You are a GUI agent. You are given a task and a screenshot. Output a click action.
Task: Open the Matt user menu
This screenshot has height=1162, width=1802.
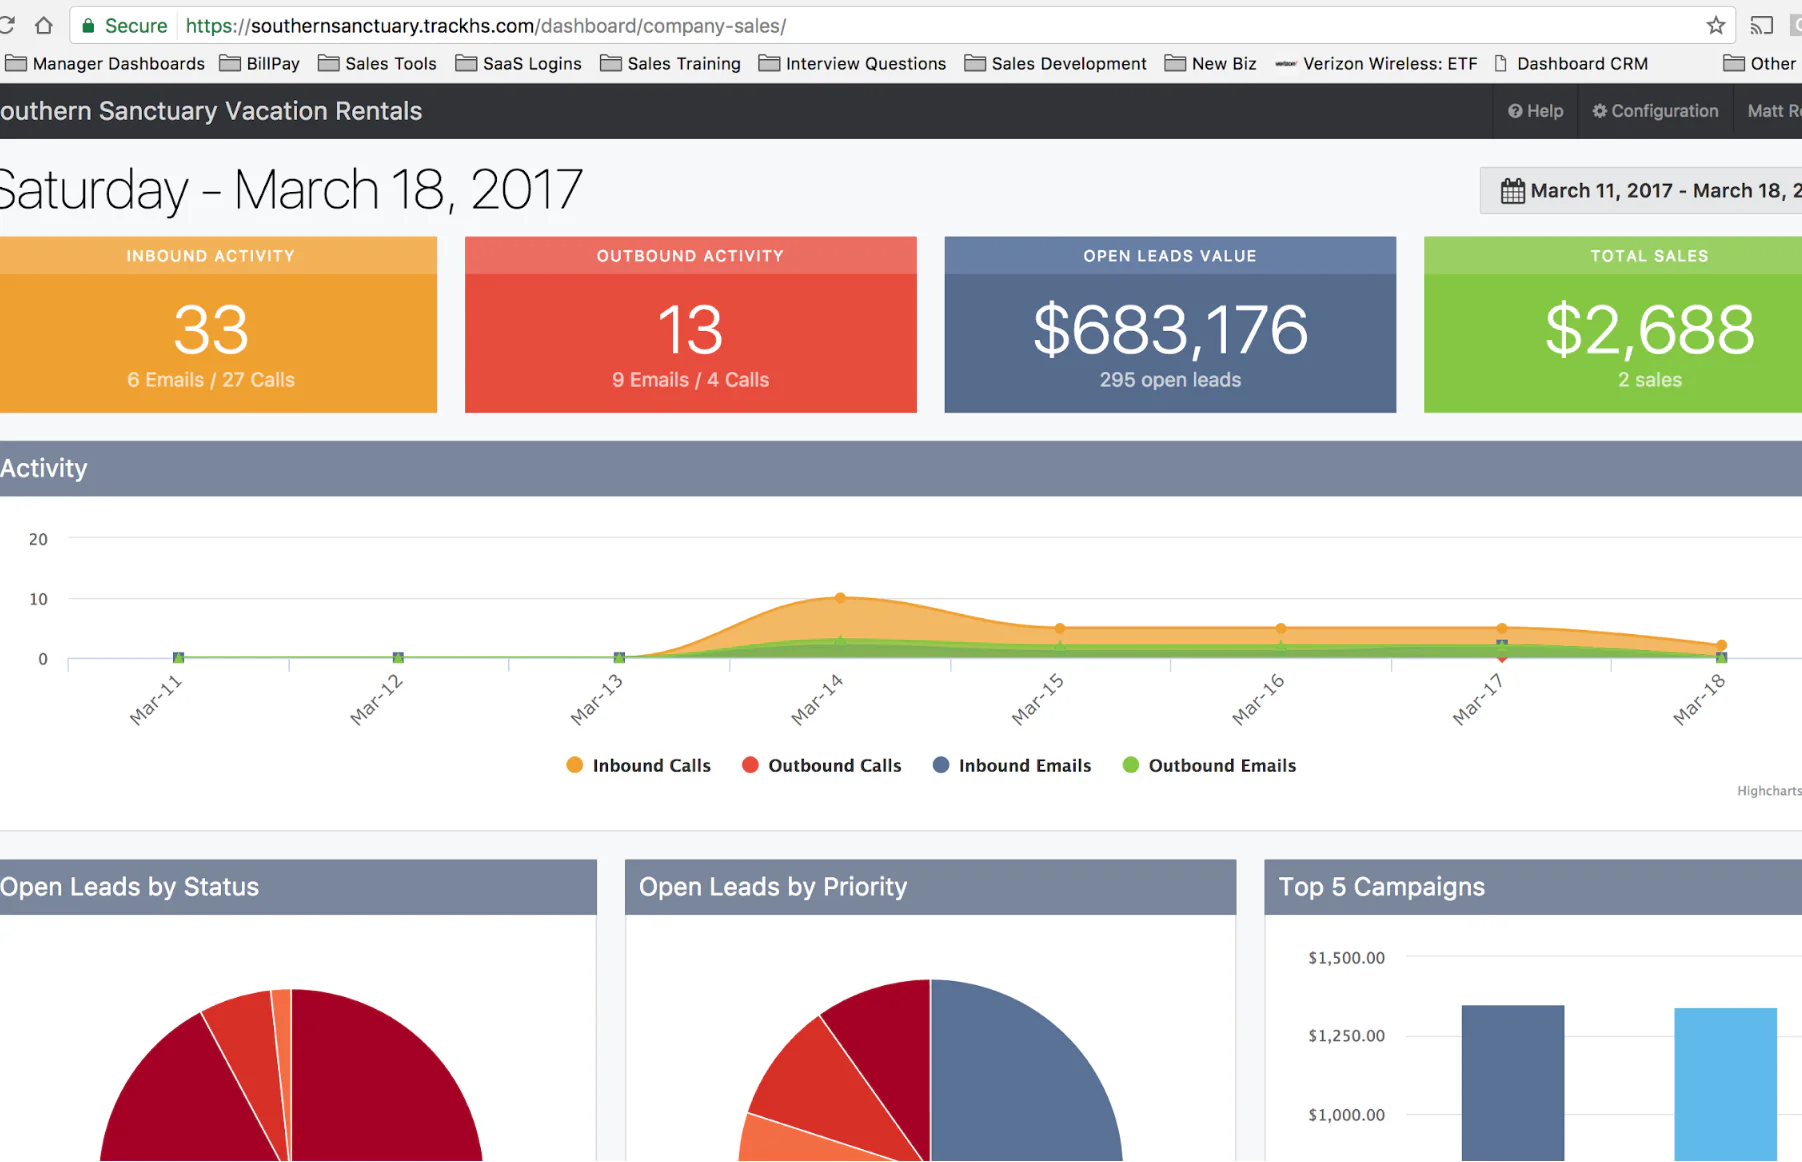(1773, 111)
